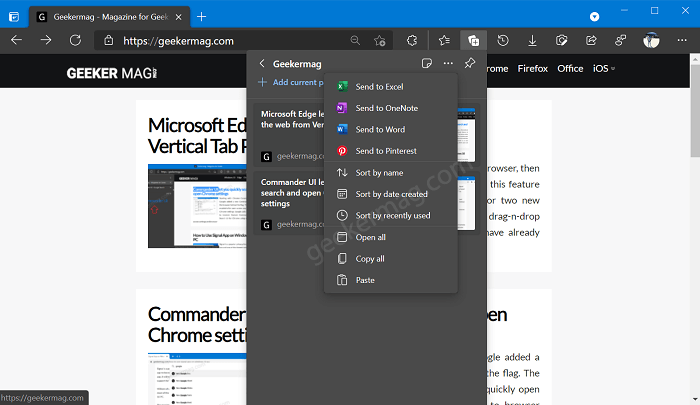Open the Commander article headline on page

(x=197, y=325)
